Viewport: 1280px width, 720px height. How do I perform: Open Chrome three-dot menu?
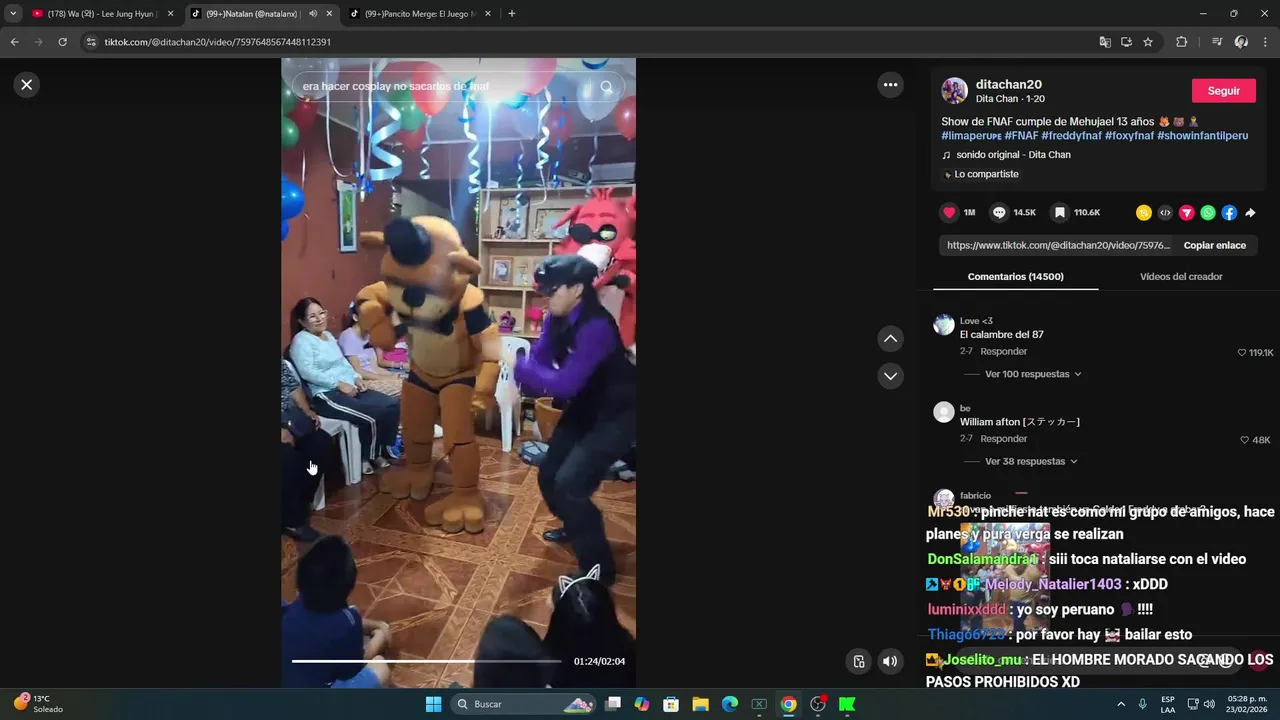click(x=1265, y=42)
